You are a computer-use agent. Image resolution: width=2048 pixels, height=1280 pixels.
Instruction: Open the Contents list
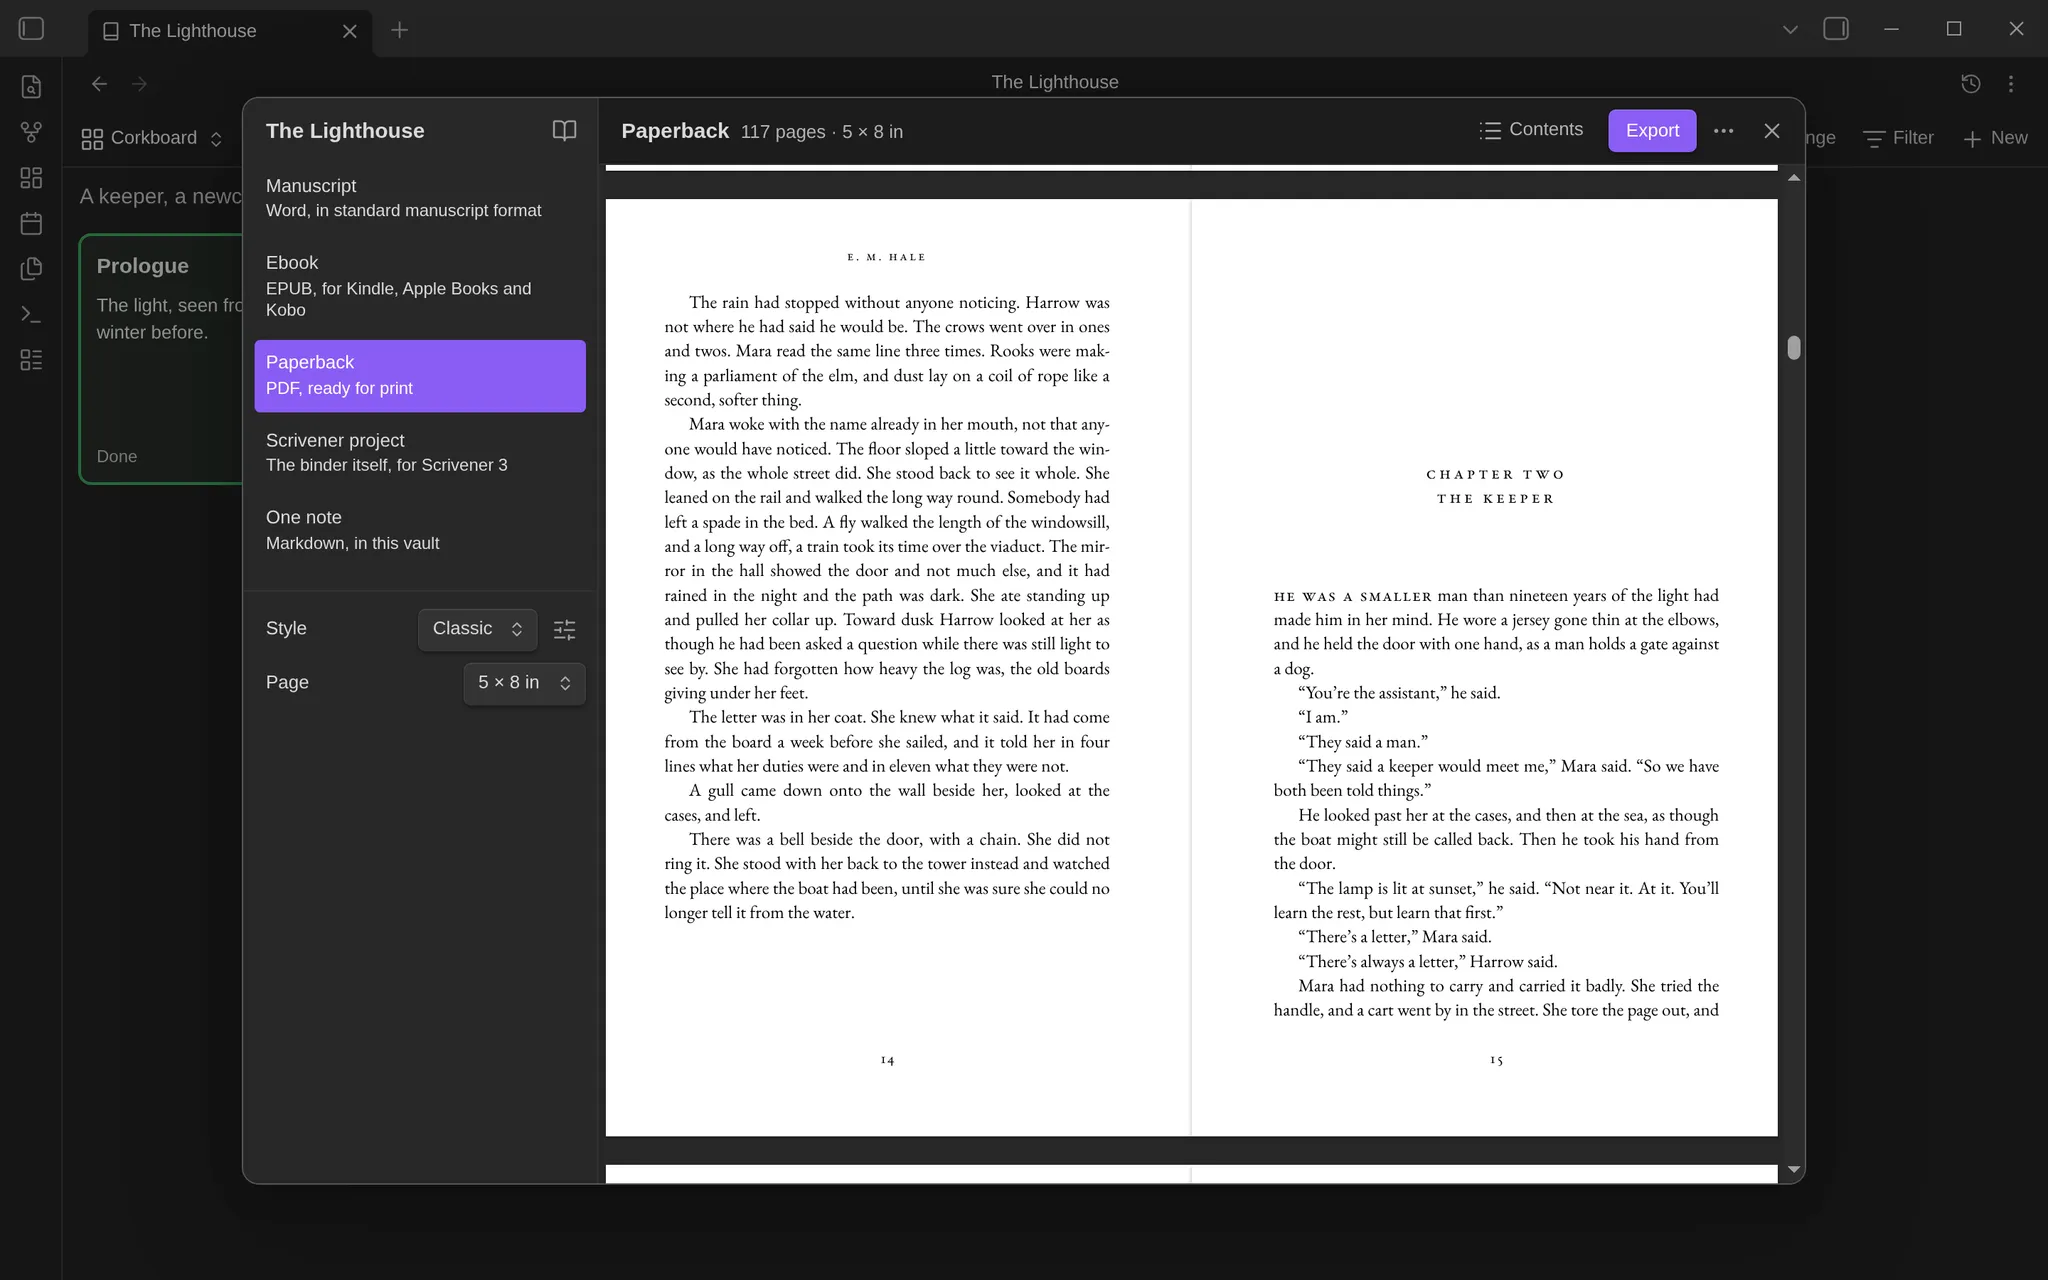tap(1532, 130)
